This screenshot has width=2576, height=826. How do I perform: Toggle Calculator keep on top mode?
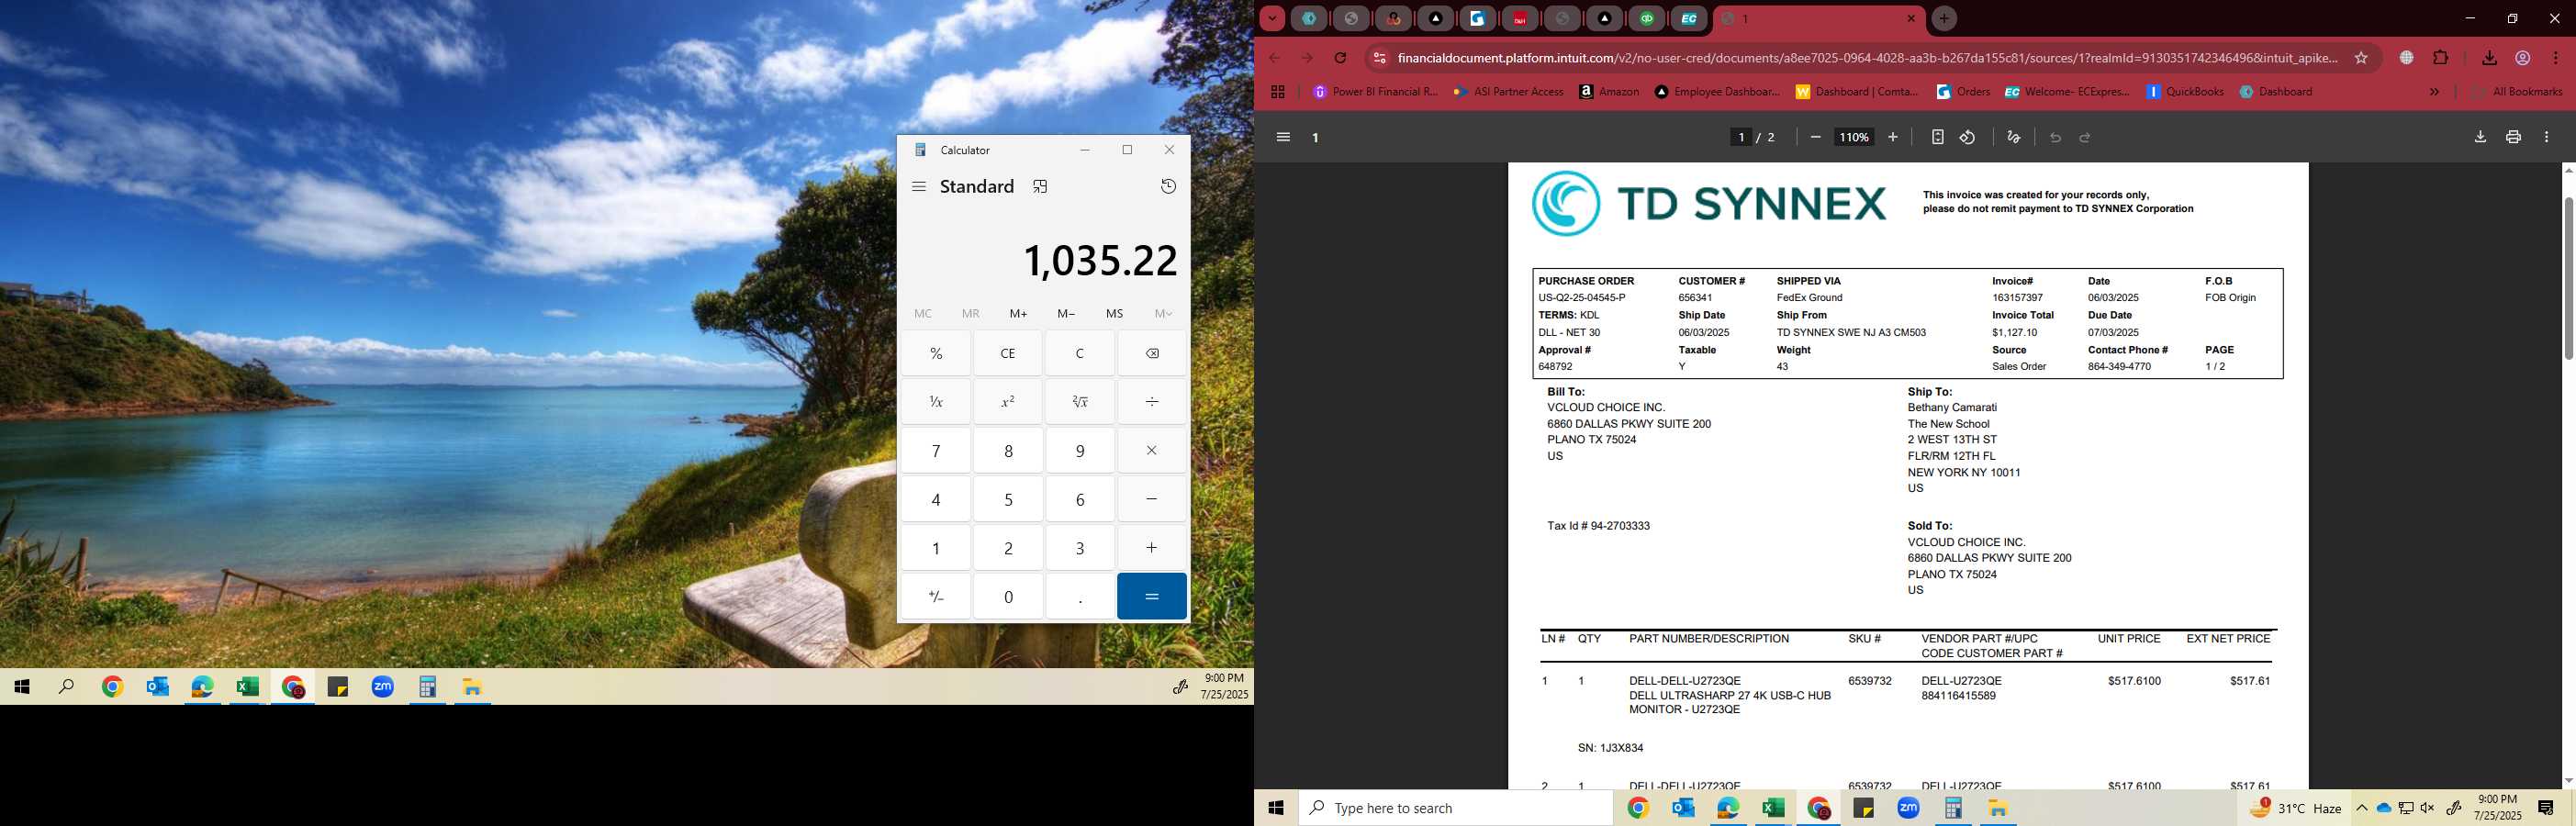click(1040, 187)
